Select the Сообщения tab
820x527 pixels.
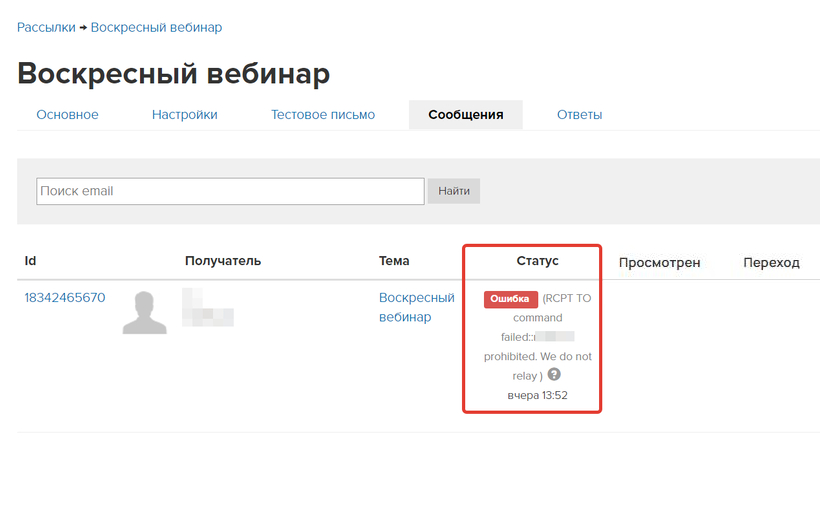coord(465,114)
